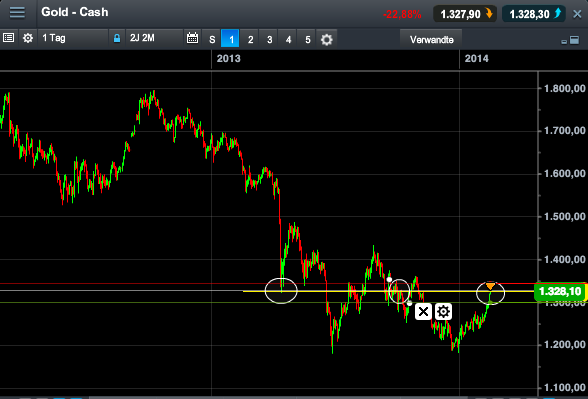Screen dimensions: 588x399
Task: Click the 2013 time axis label
Action: tap(228, 58)
